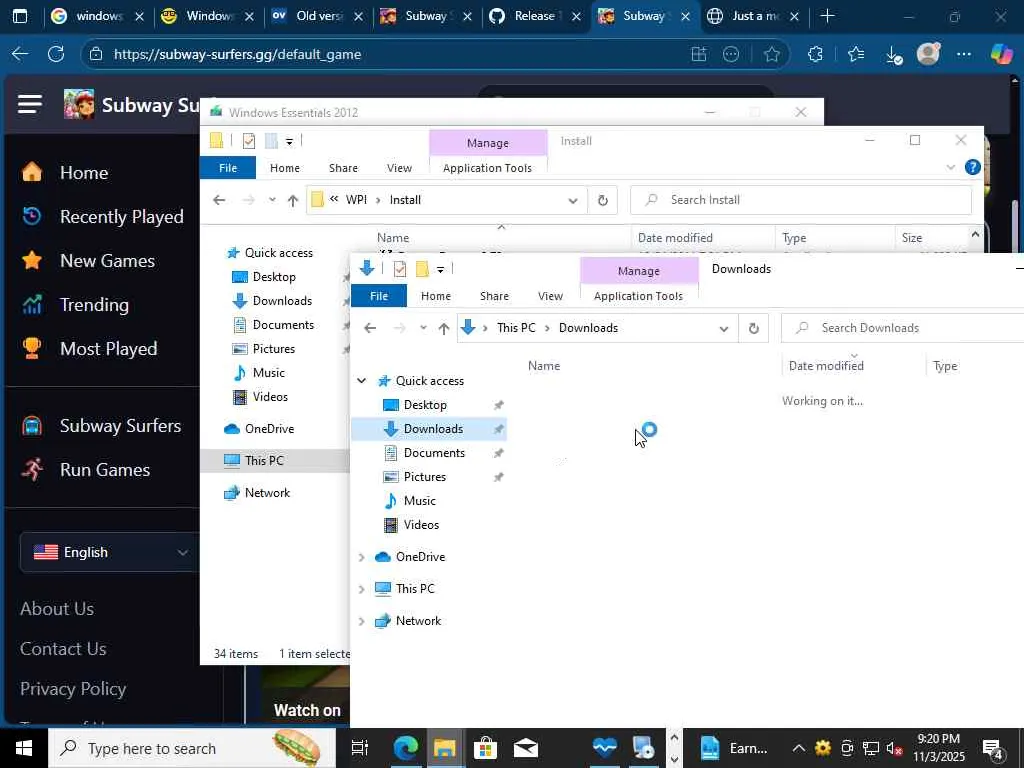Go back in the Downloads window
Image resolution: width=1024 pixels, height=768 pixels.
point(370,328)
